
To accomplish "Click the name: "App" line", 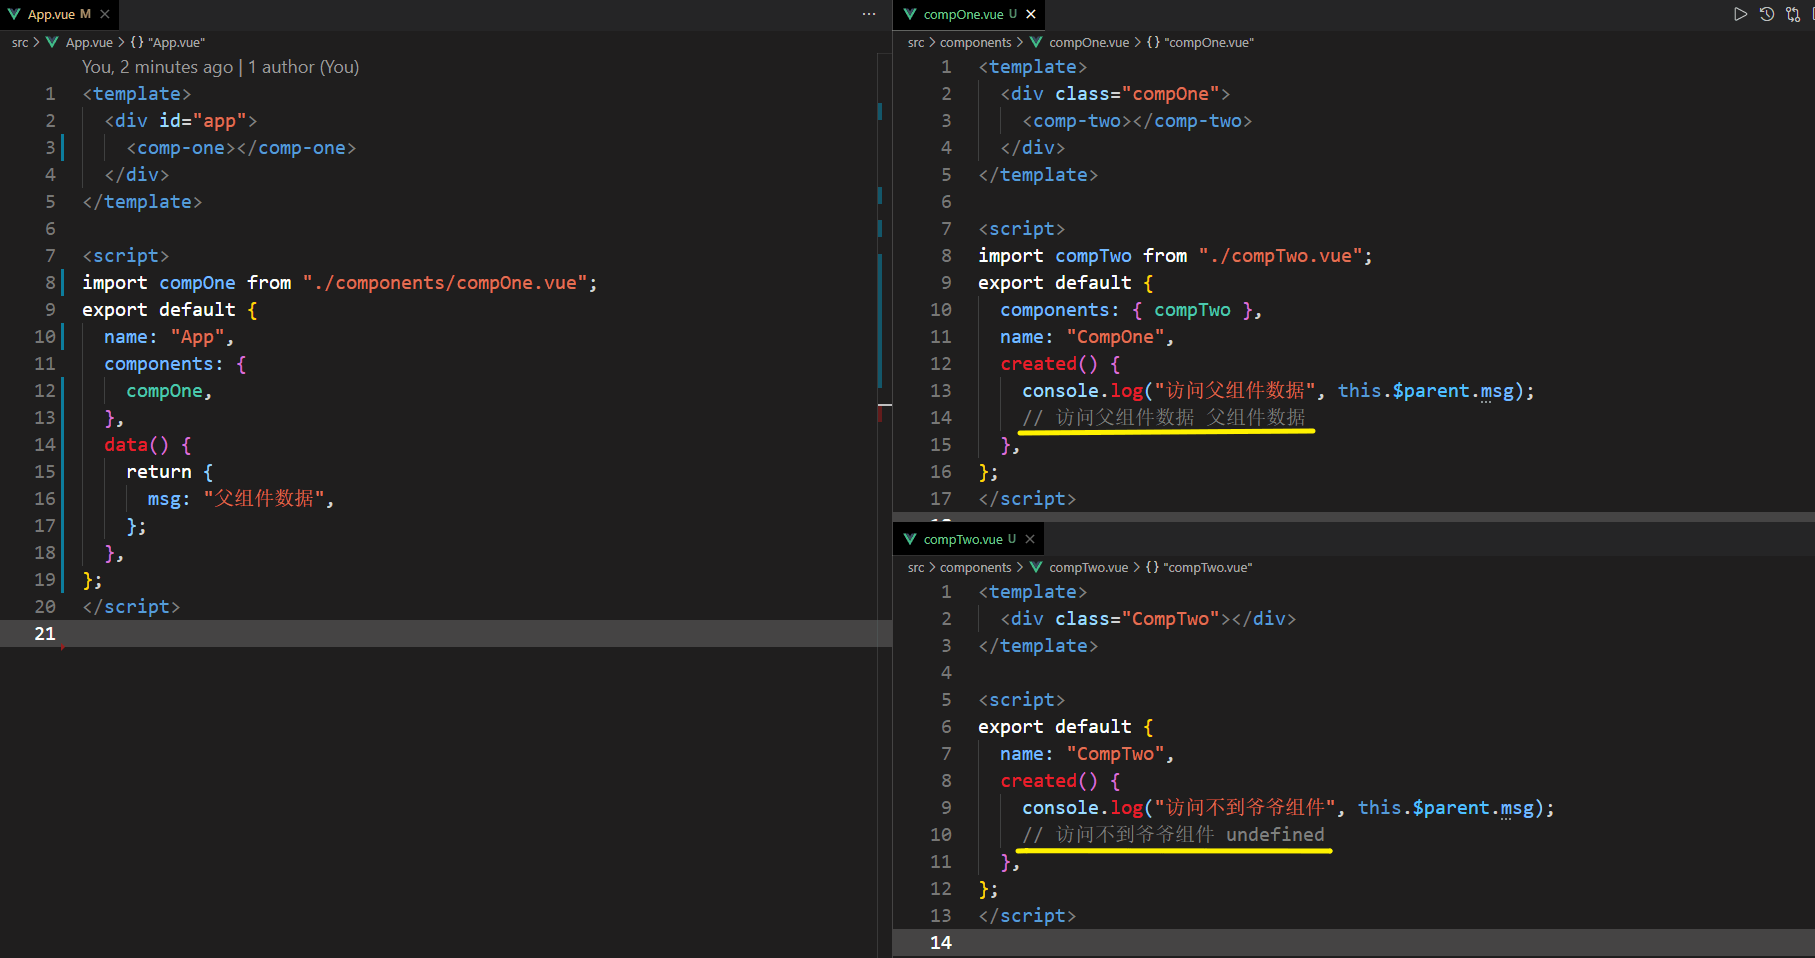I will [169, 337].
